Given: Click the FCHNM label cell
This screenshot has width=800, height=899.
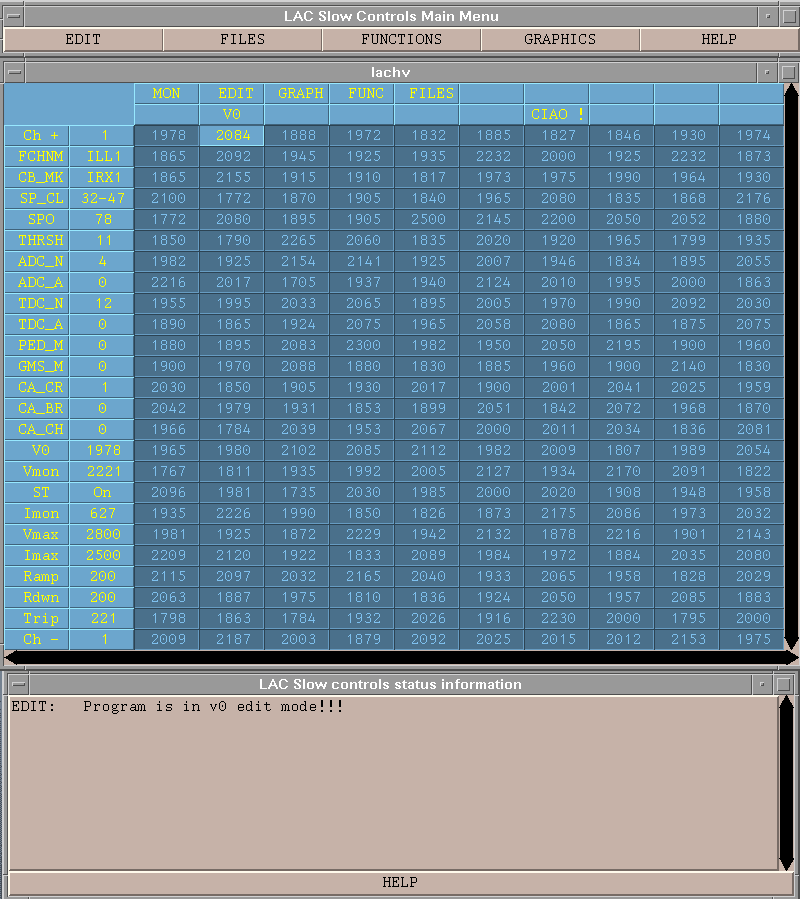Looking at the screenshot, I should tap(37, 157).
